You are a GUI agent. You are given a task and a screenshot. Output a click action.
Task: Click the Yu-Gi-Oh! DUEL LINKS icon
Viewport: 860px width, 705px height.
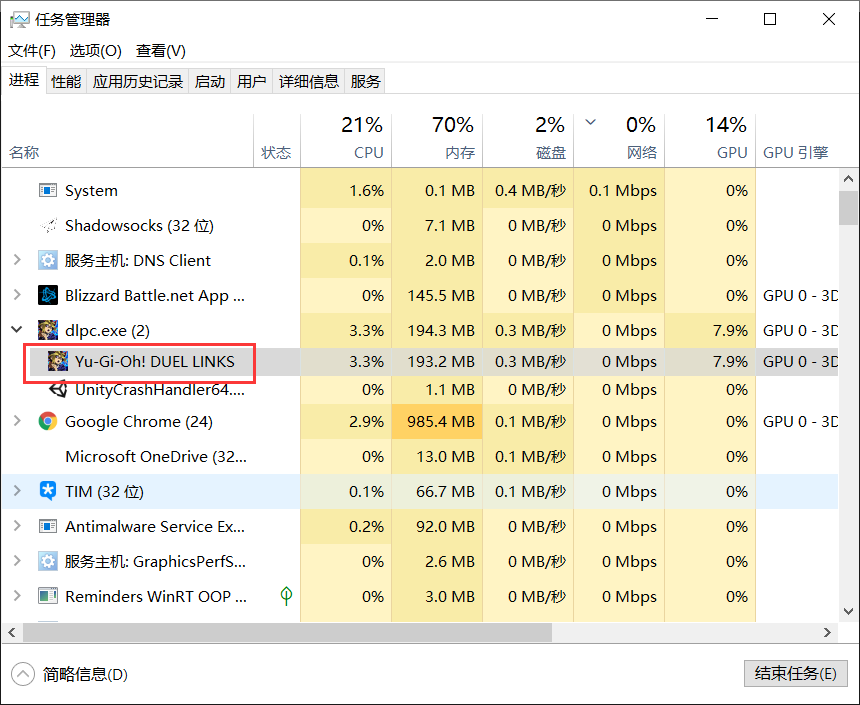coord(58,362)
